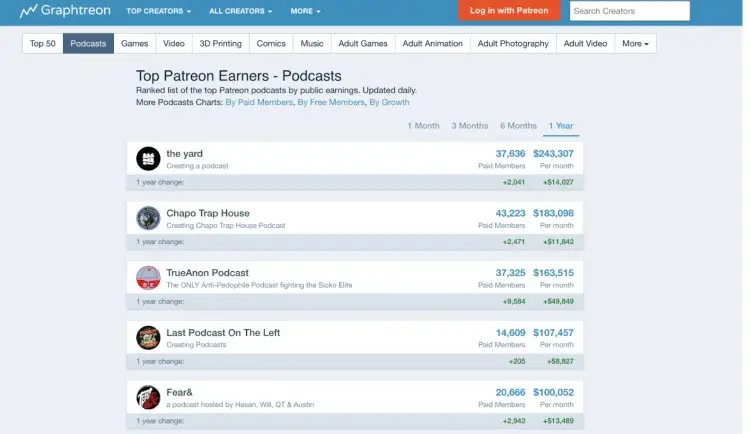Open the Fear& creator page

pyautogui.click(x=179, y=392)
